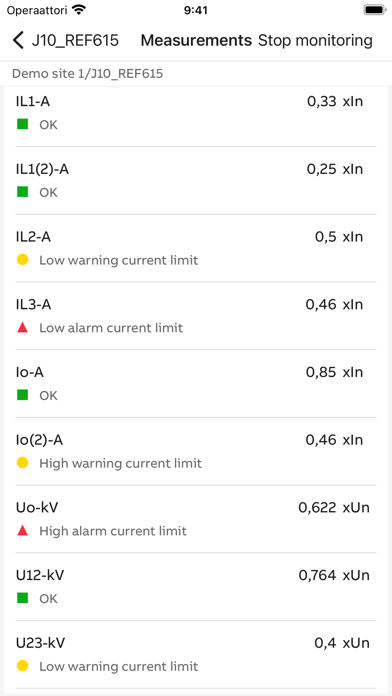The width and height of the screenshot is (392, 696).
Task: Click the red alarm triangle under Uo-kV
Action: (x=23, y=530)
